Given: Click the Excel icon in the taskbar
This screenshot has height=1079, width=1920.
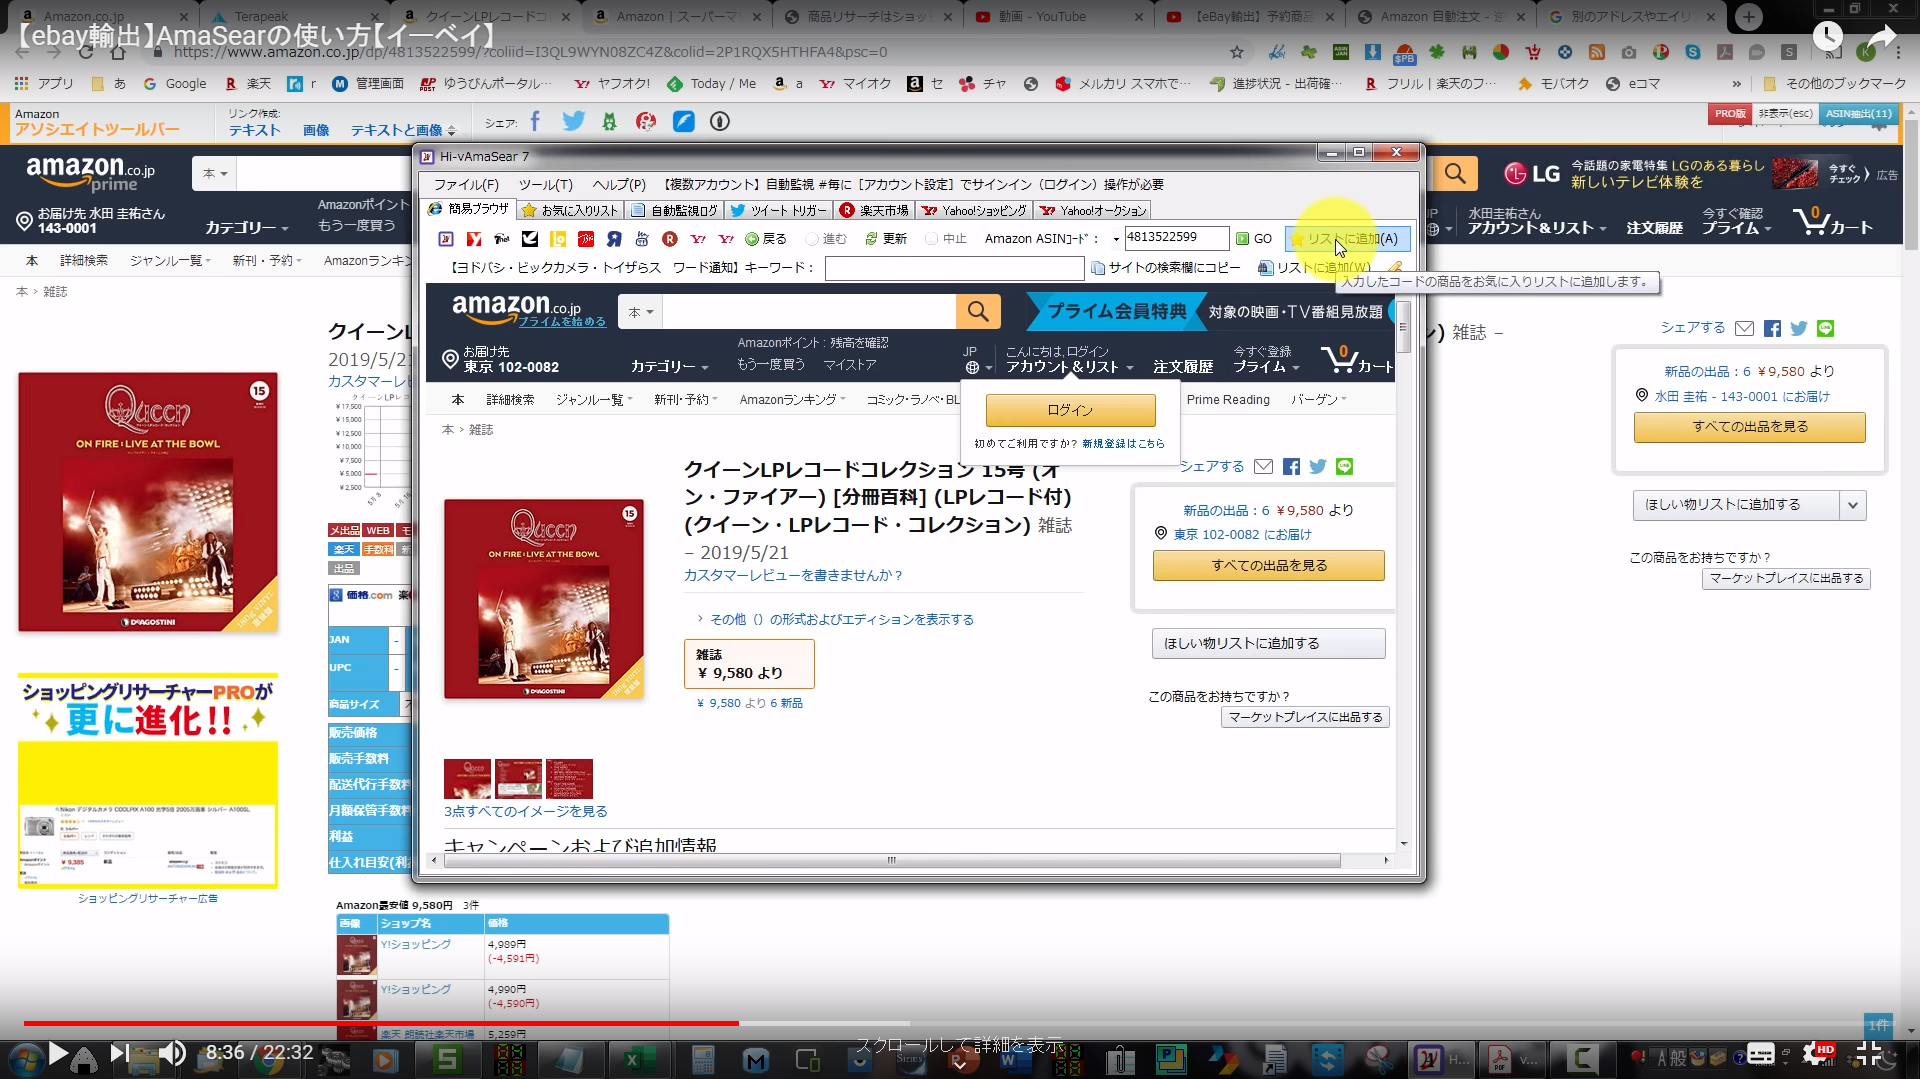Looking at the screenshot, I should click(x=632, y=1059).
